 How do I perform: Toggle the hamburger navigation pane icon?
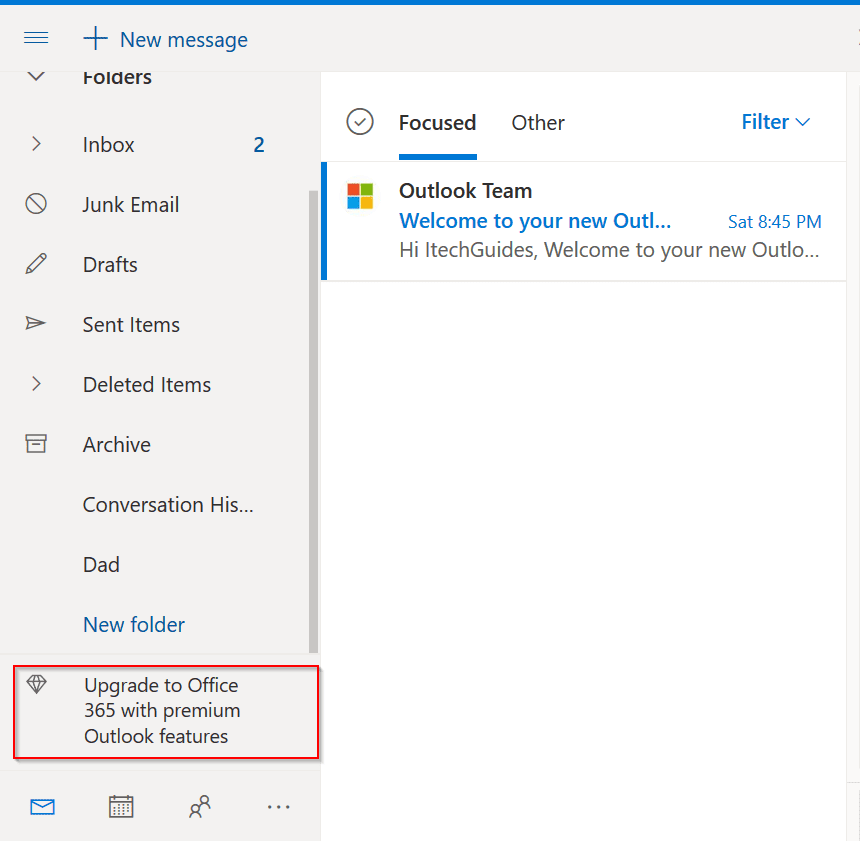(36, 38)
